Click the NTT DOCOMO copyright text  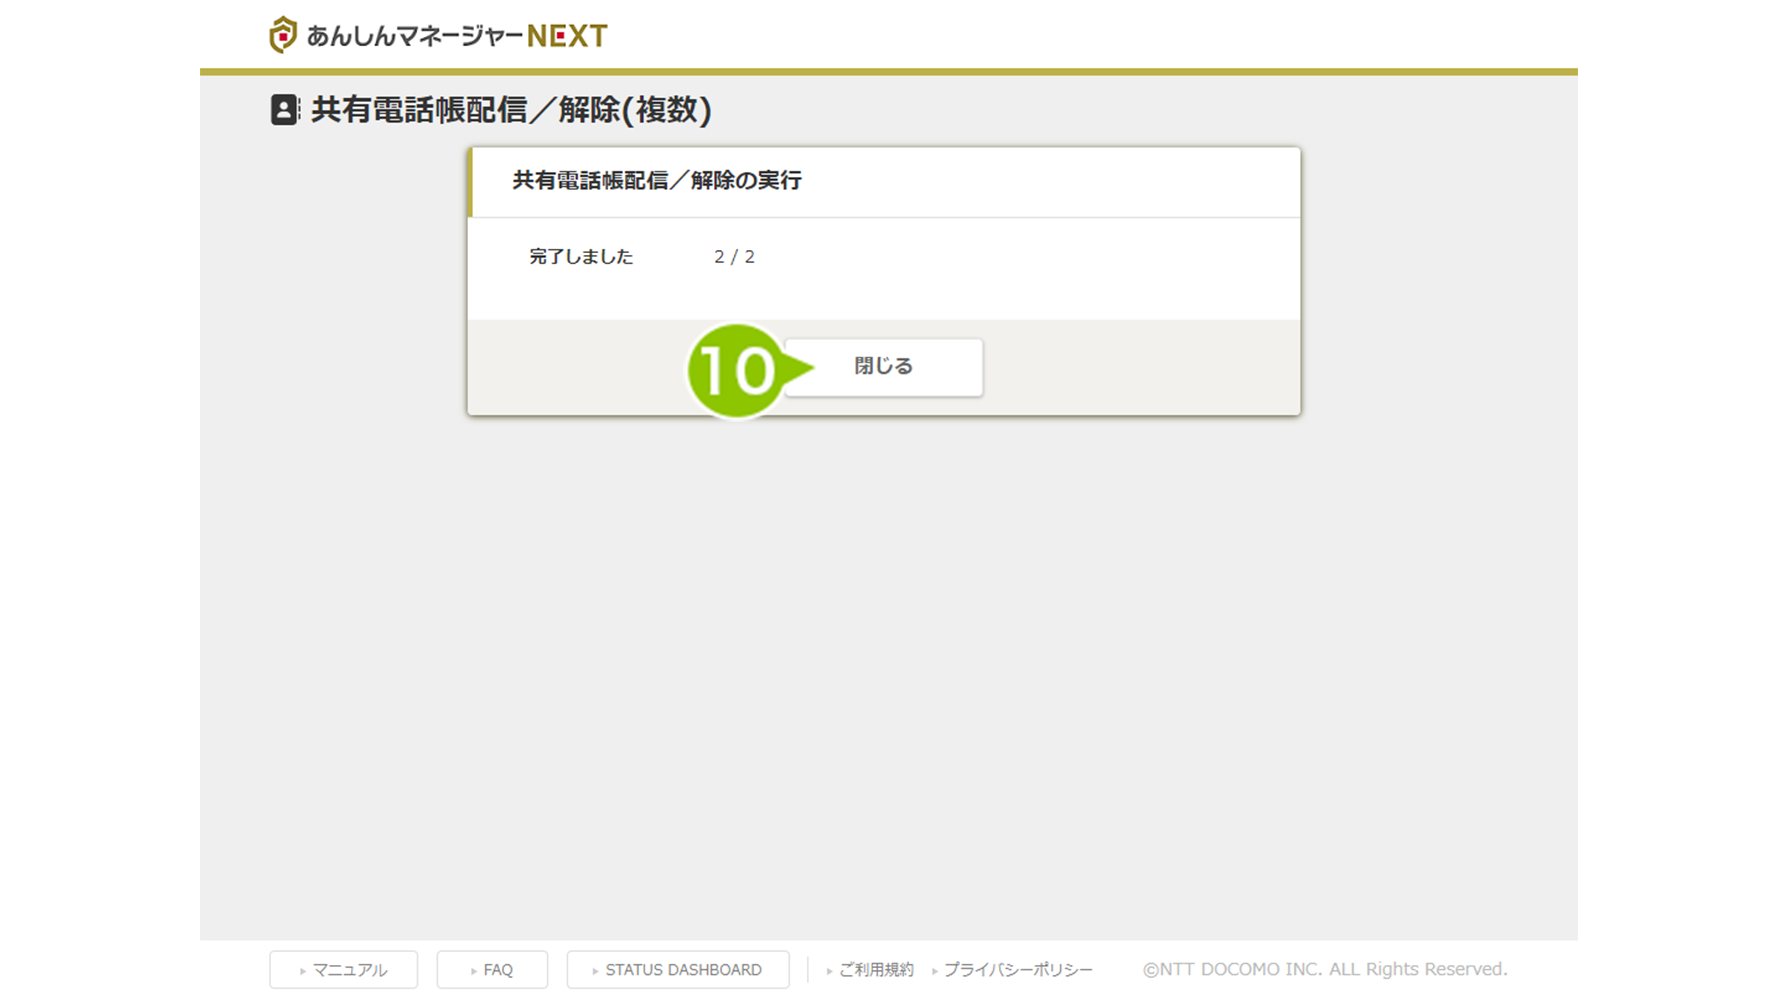tap(1324, 969)
